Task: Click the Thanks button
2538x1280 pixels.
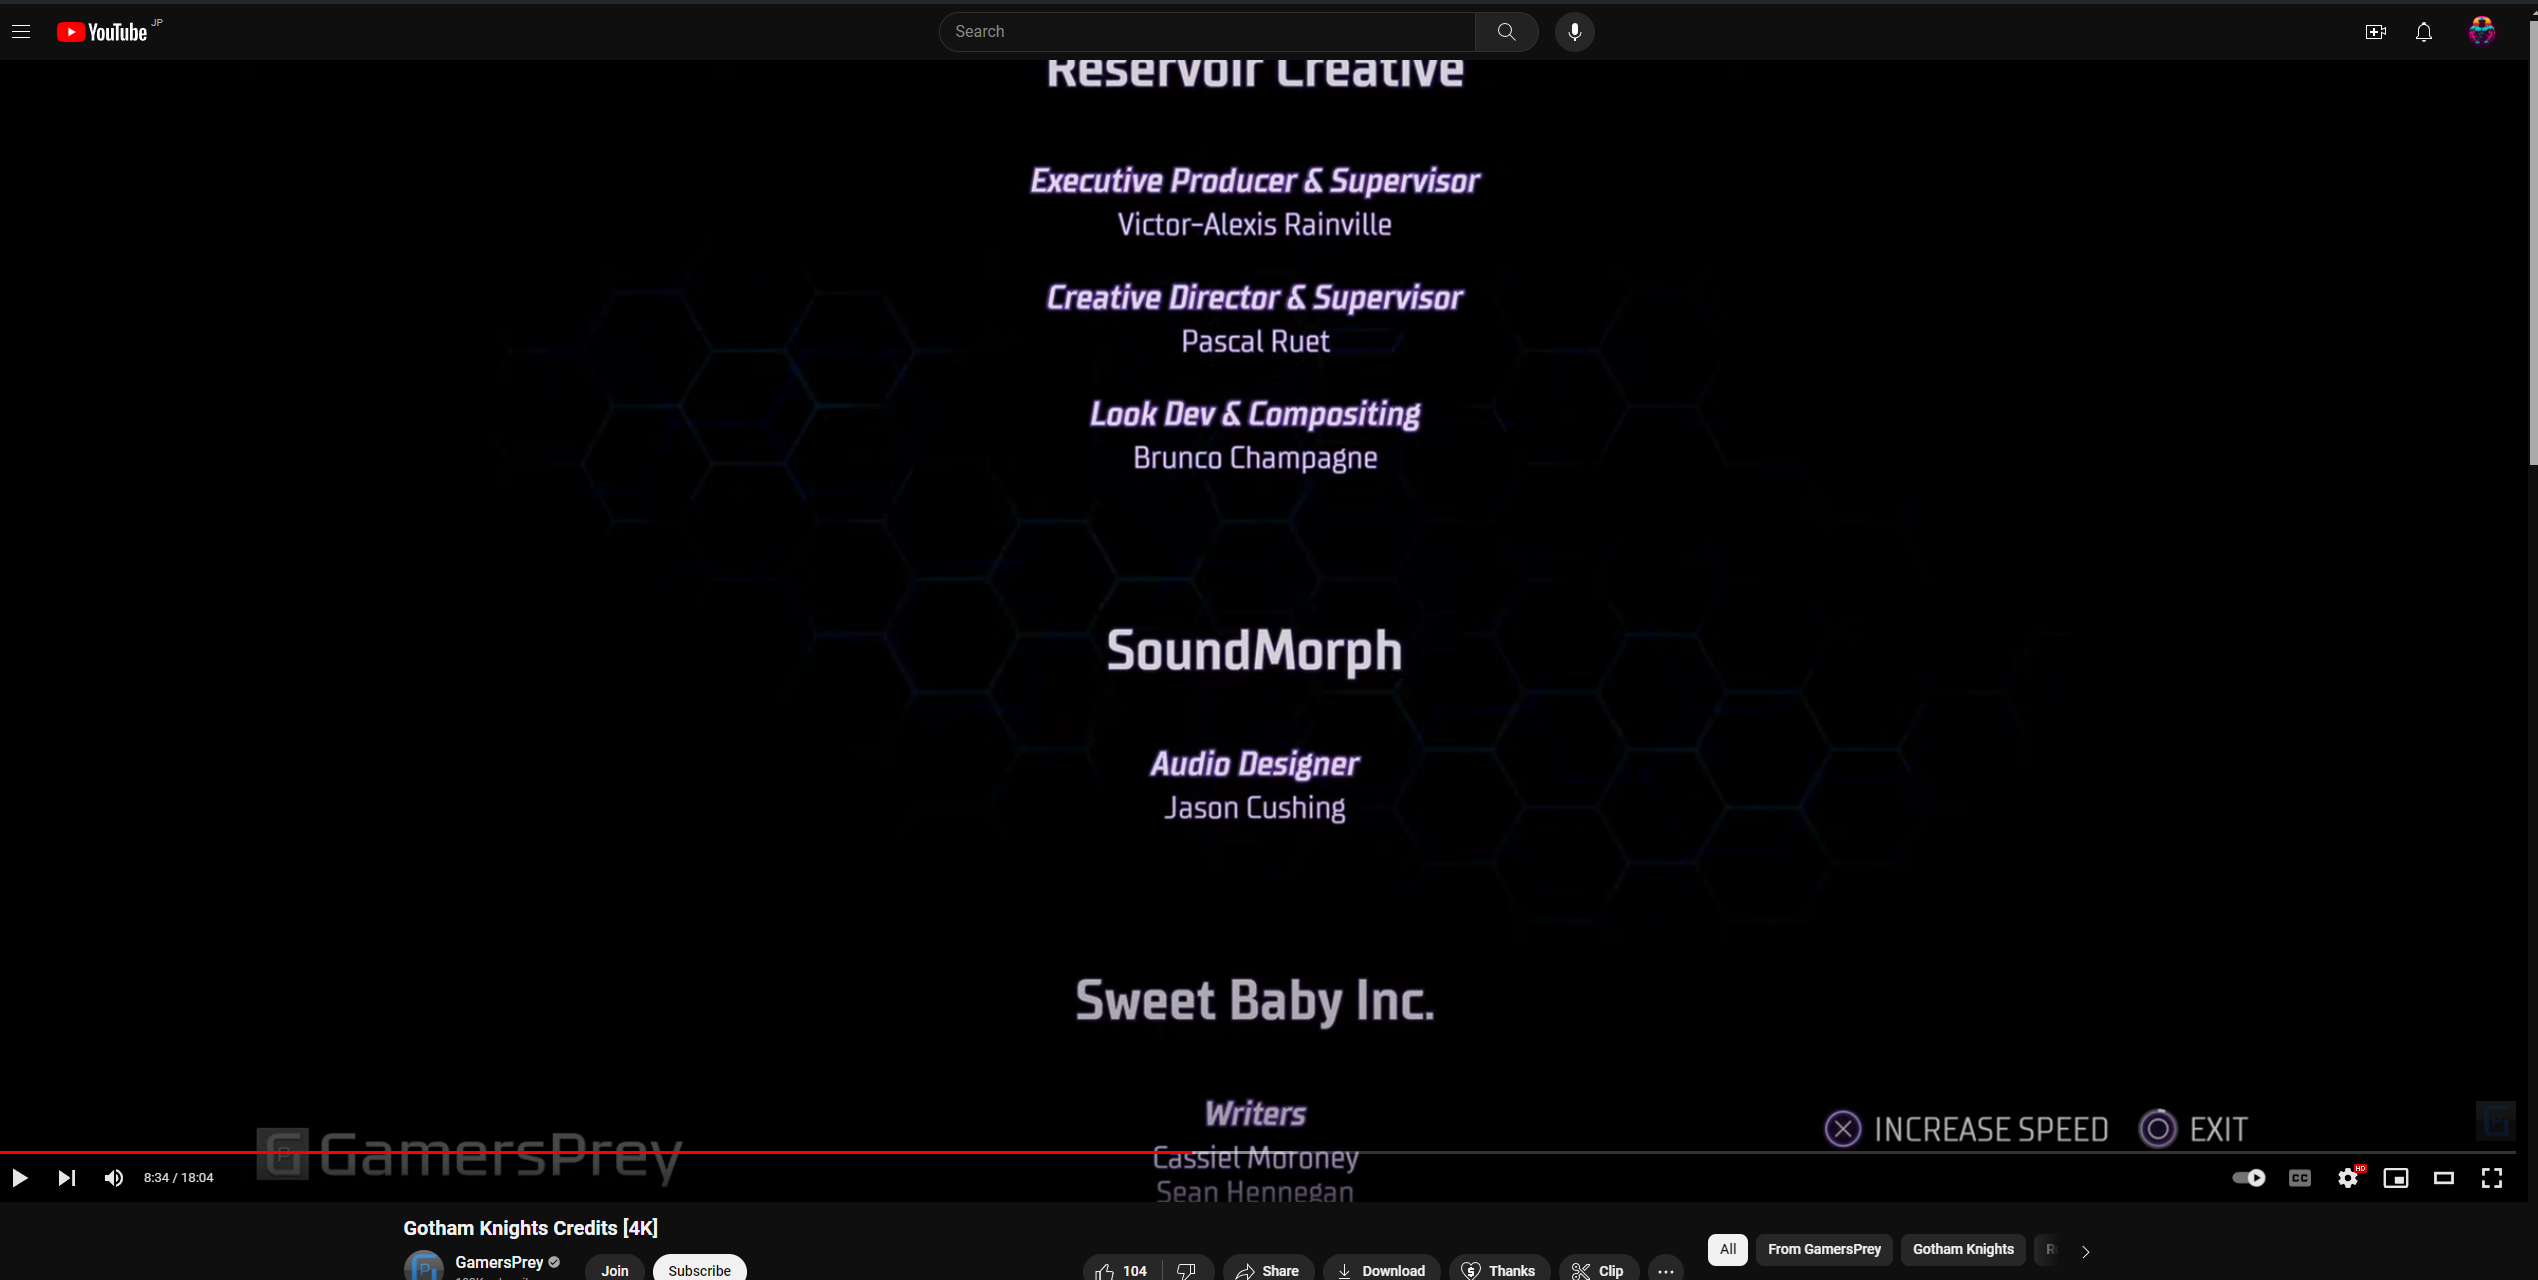Action: coord(1499,1270)
